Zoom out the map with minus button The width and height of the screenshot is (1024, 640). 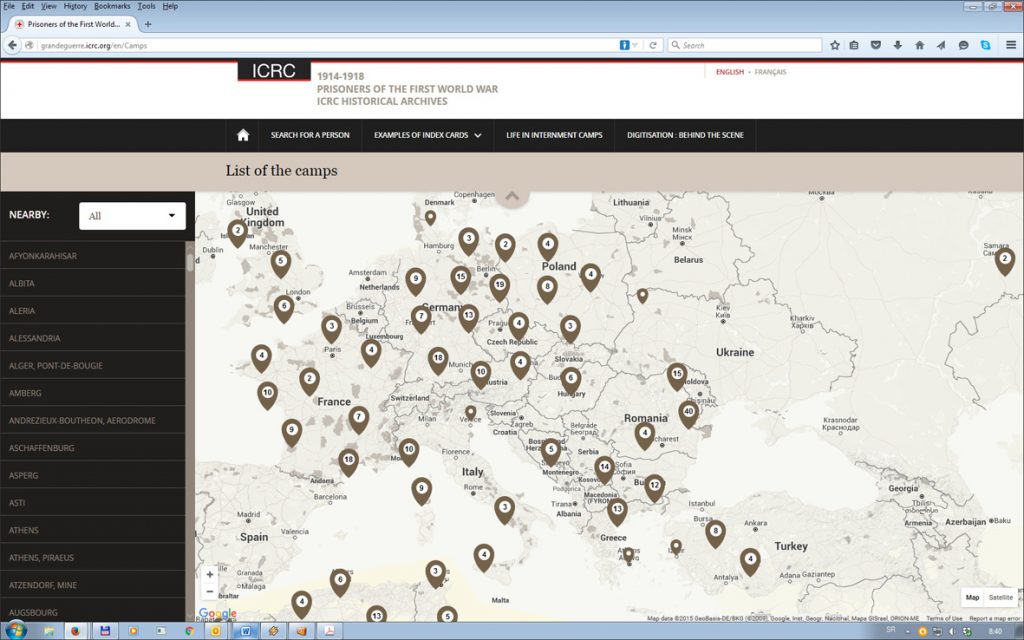(210, 591)
